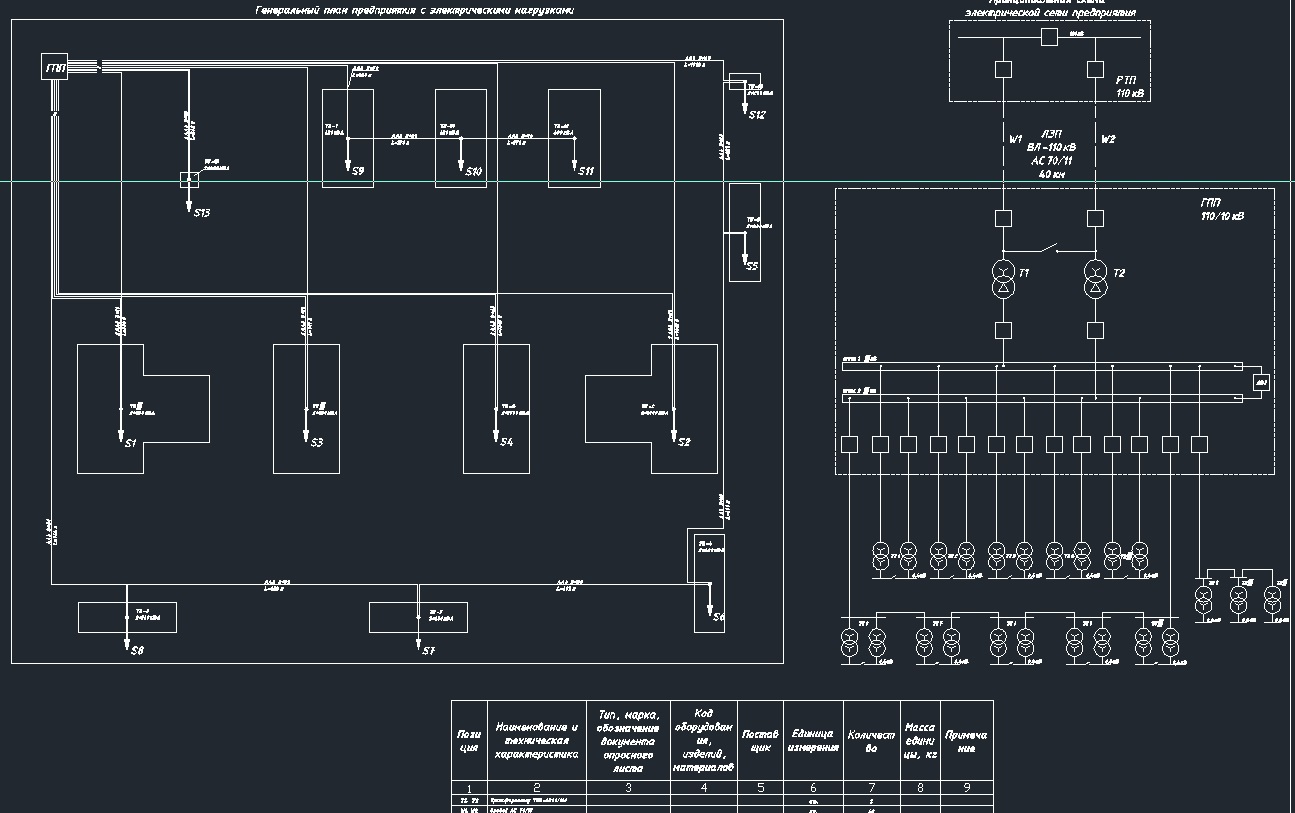Select the ГПП box on the site plan
The height and width of the screenshot is (813, 1295).
(55, 67)
